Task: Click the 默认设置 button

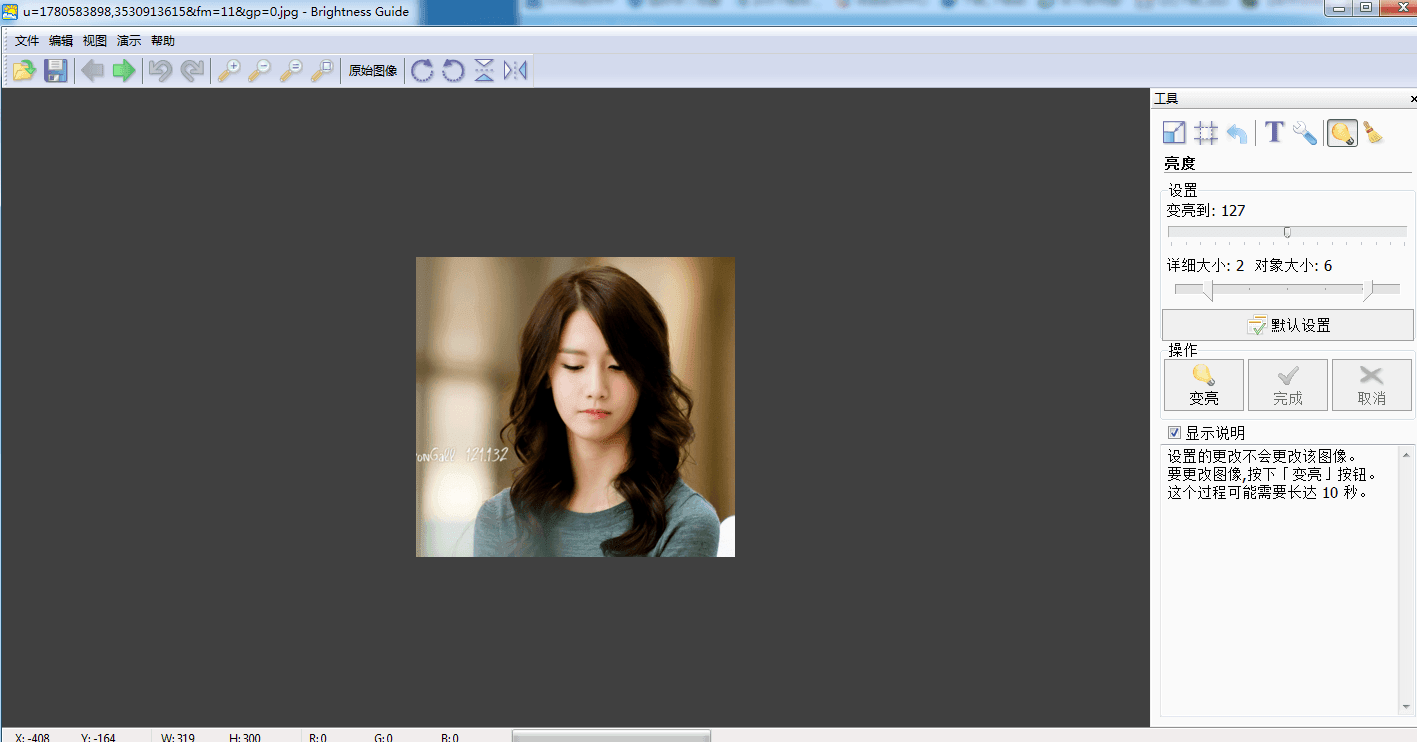Action: (1288, 325)
